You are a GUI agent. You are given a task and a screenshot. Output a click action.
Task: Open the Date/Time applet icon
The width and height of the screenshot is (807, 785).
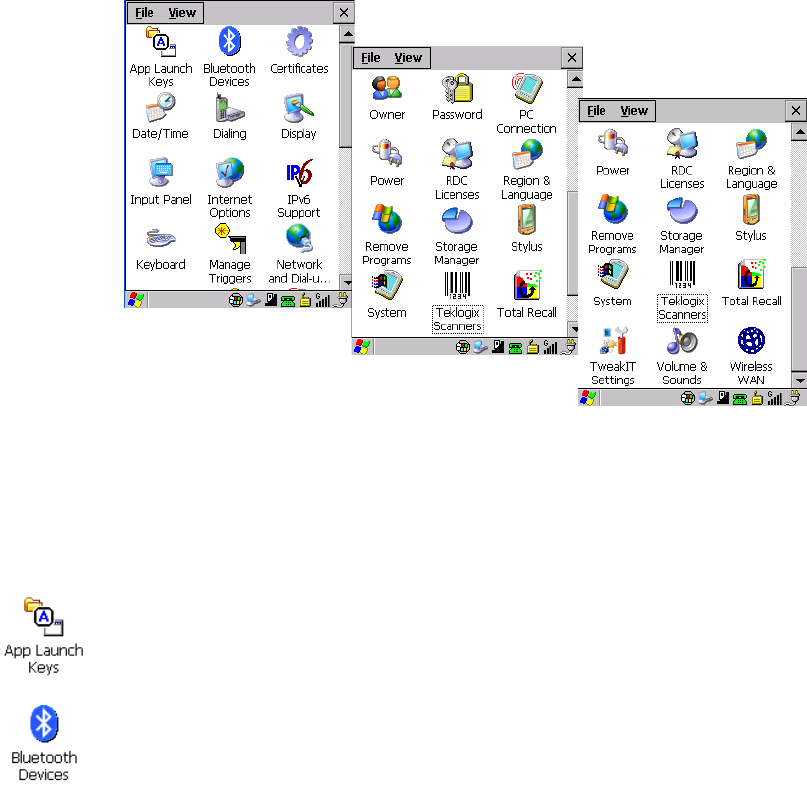pos(161,116)
